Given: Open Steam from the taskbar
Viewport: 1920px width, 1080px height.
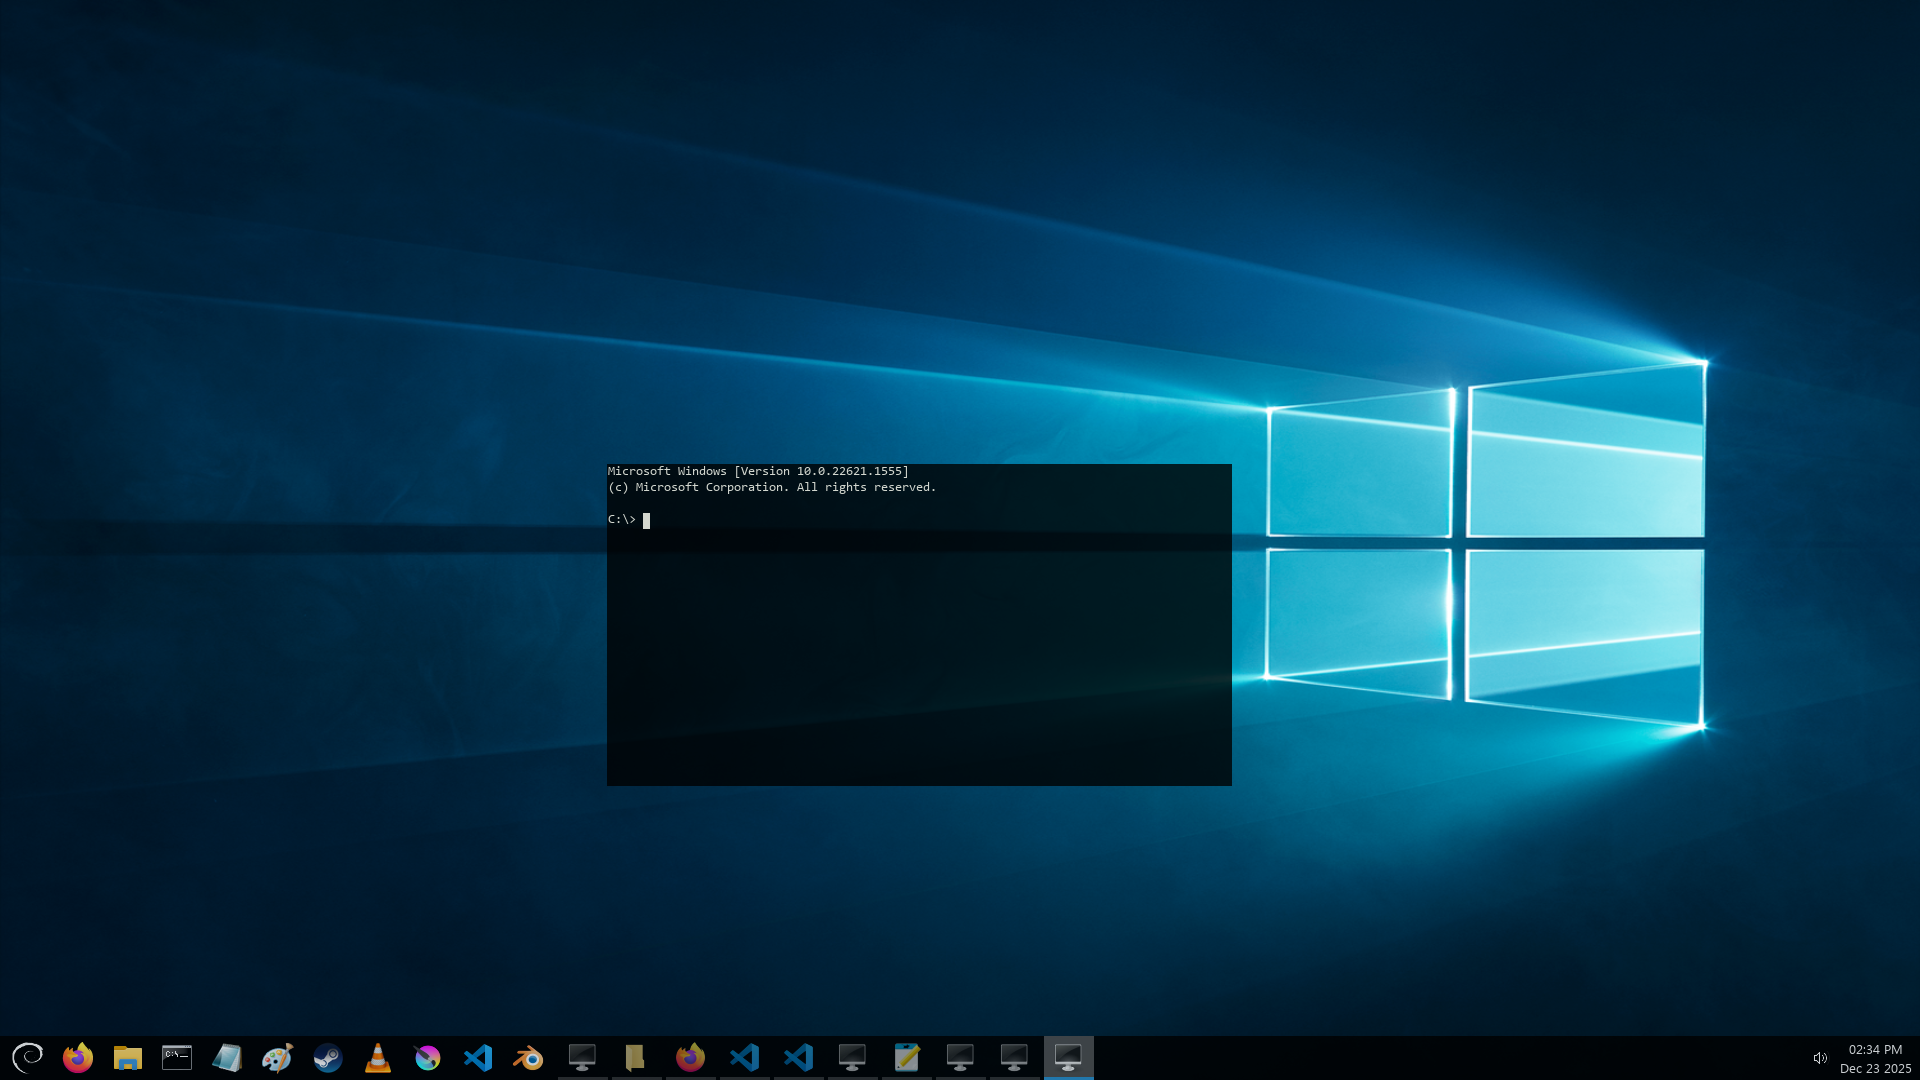Looking at the screenshot, I should click(328, 1057).
